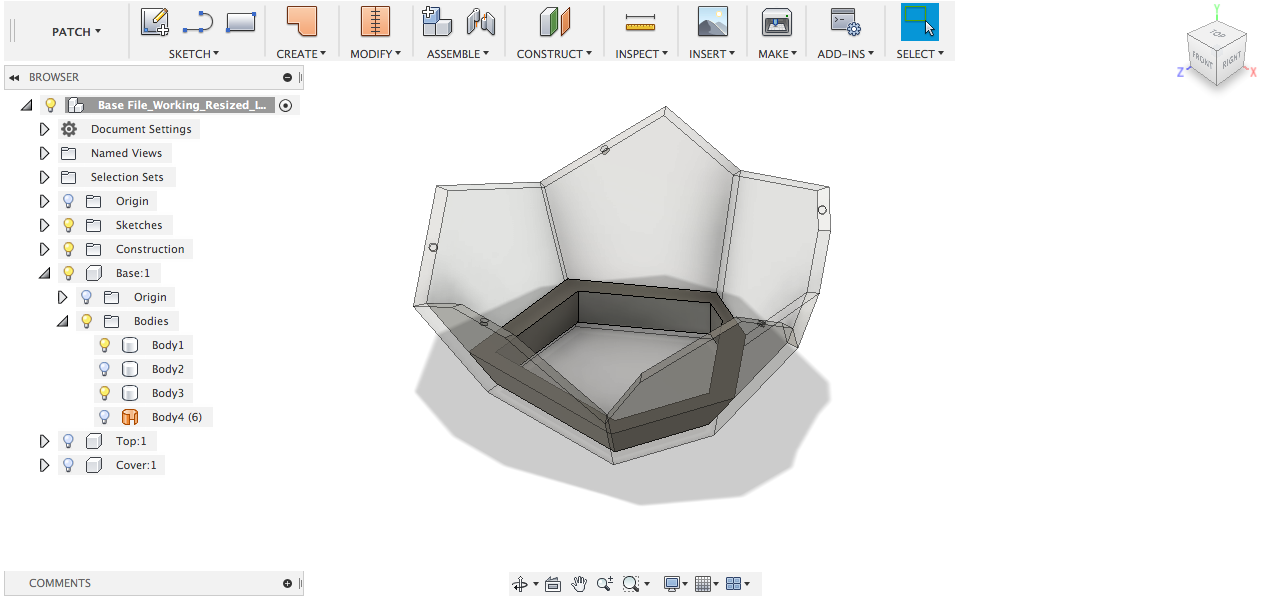The image size is (1270, 599).
Task: Select the Joint tool icon
Action: coord(481,22)
